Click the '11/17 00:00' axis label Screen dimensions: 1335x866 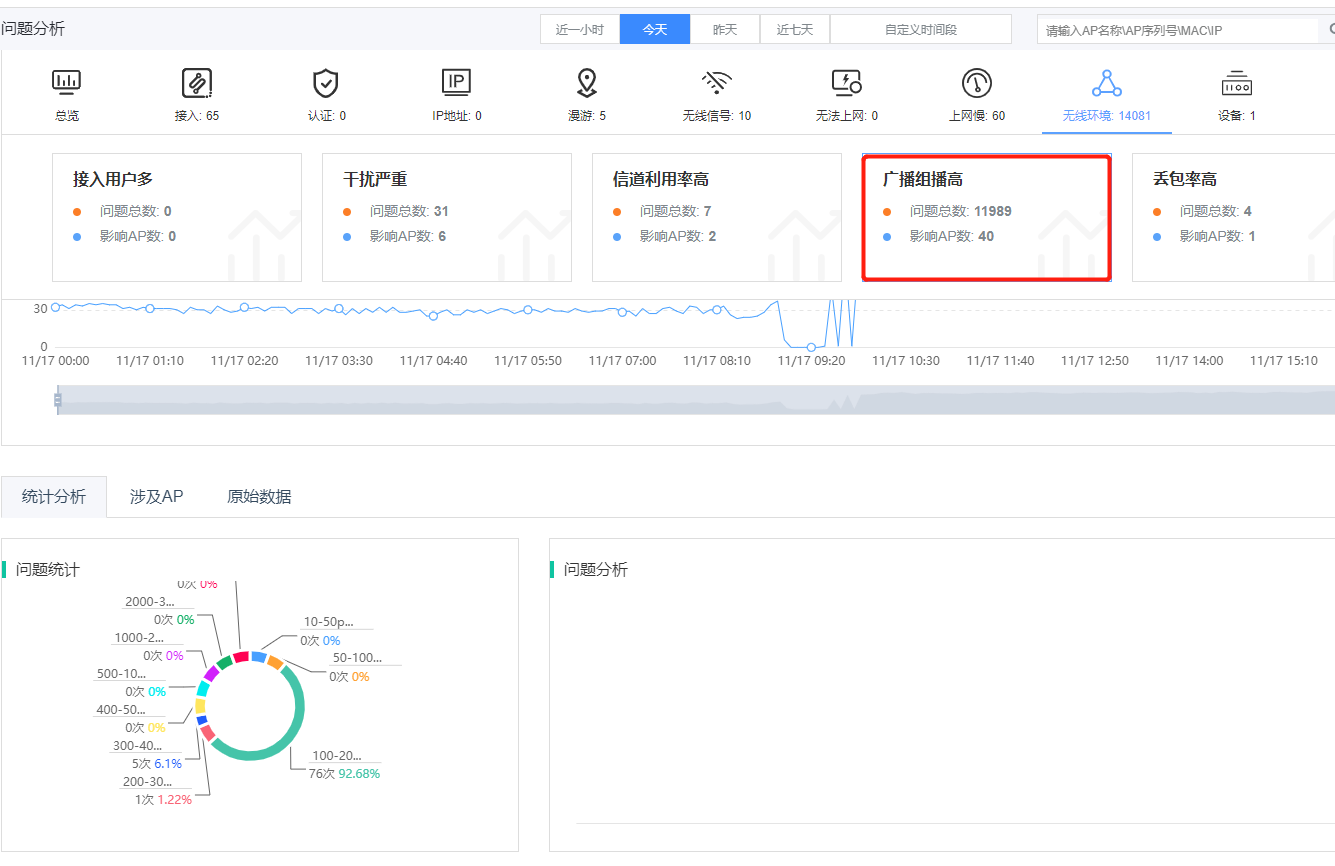56,360
